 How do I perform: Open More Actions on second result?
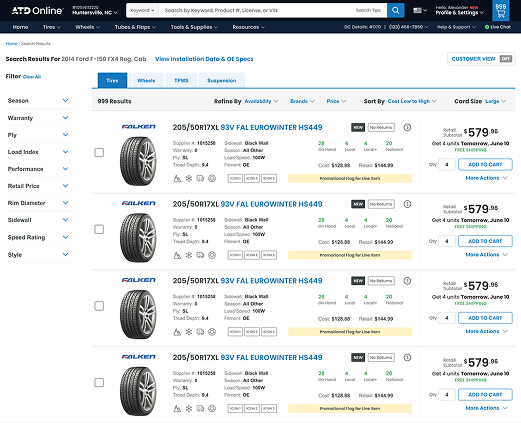tap(486, 255)
